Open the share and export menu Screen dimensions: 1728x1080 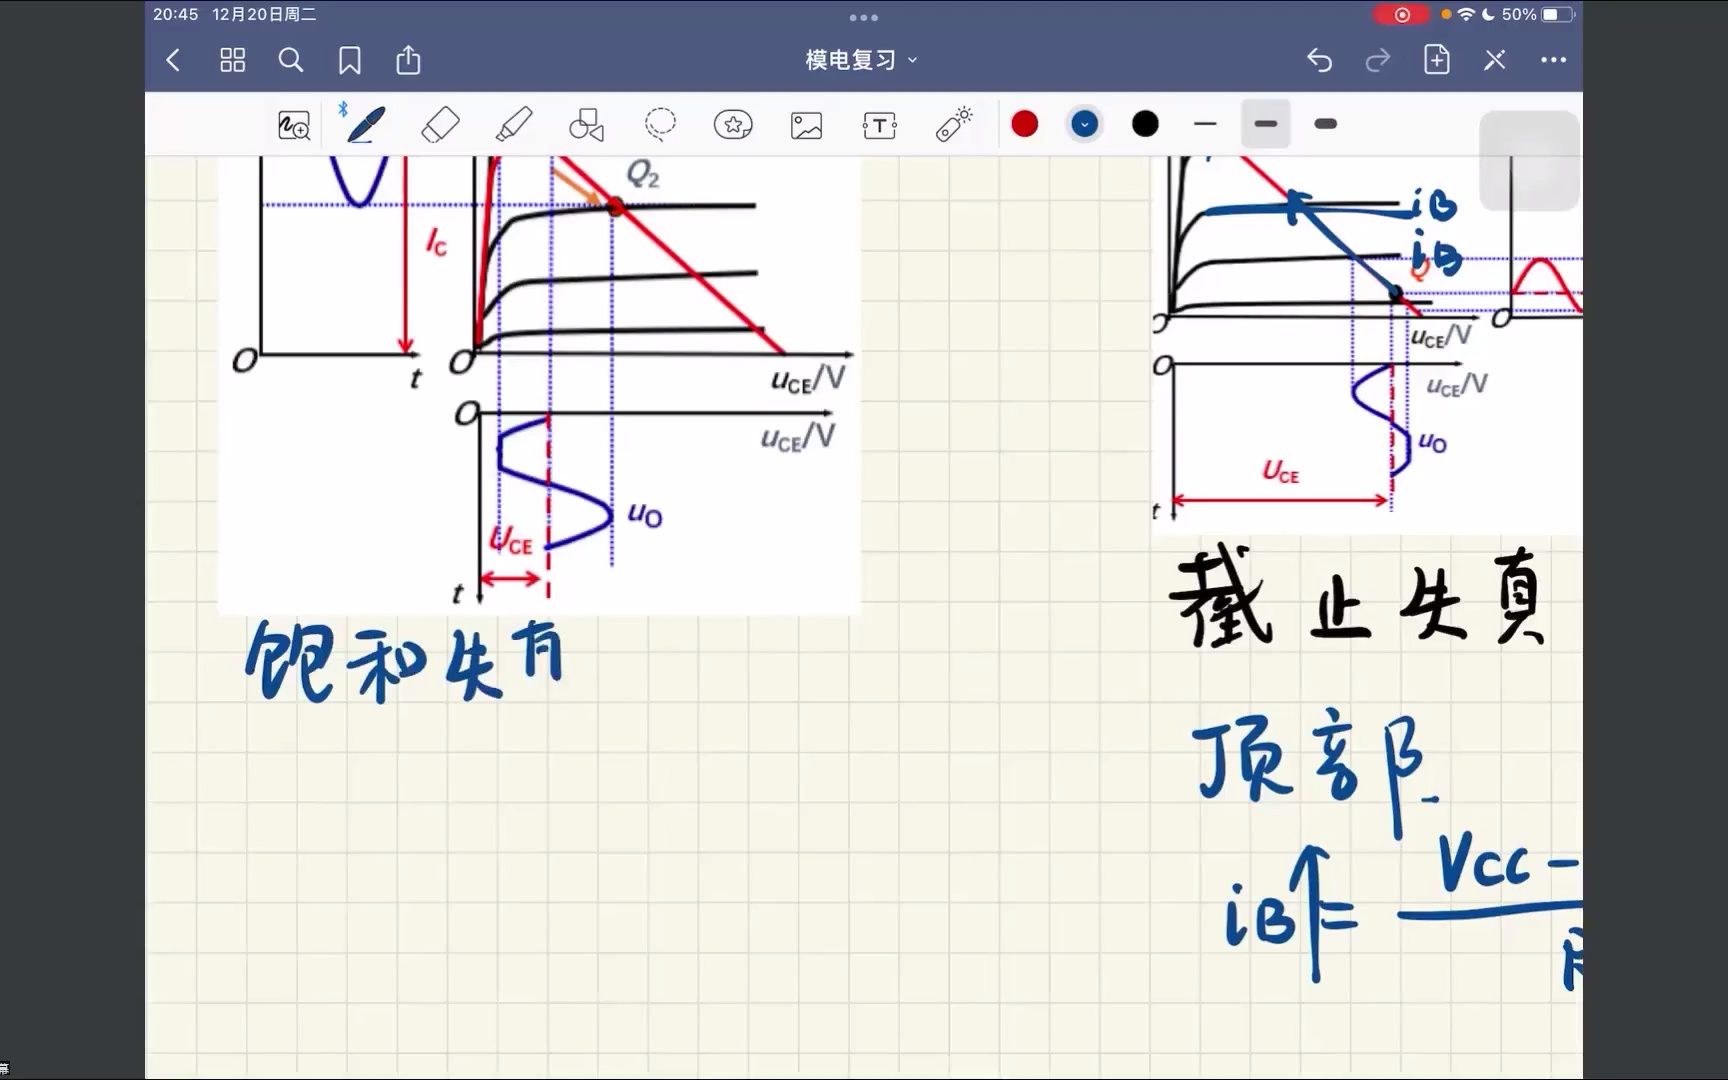click(408, 60)
